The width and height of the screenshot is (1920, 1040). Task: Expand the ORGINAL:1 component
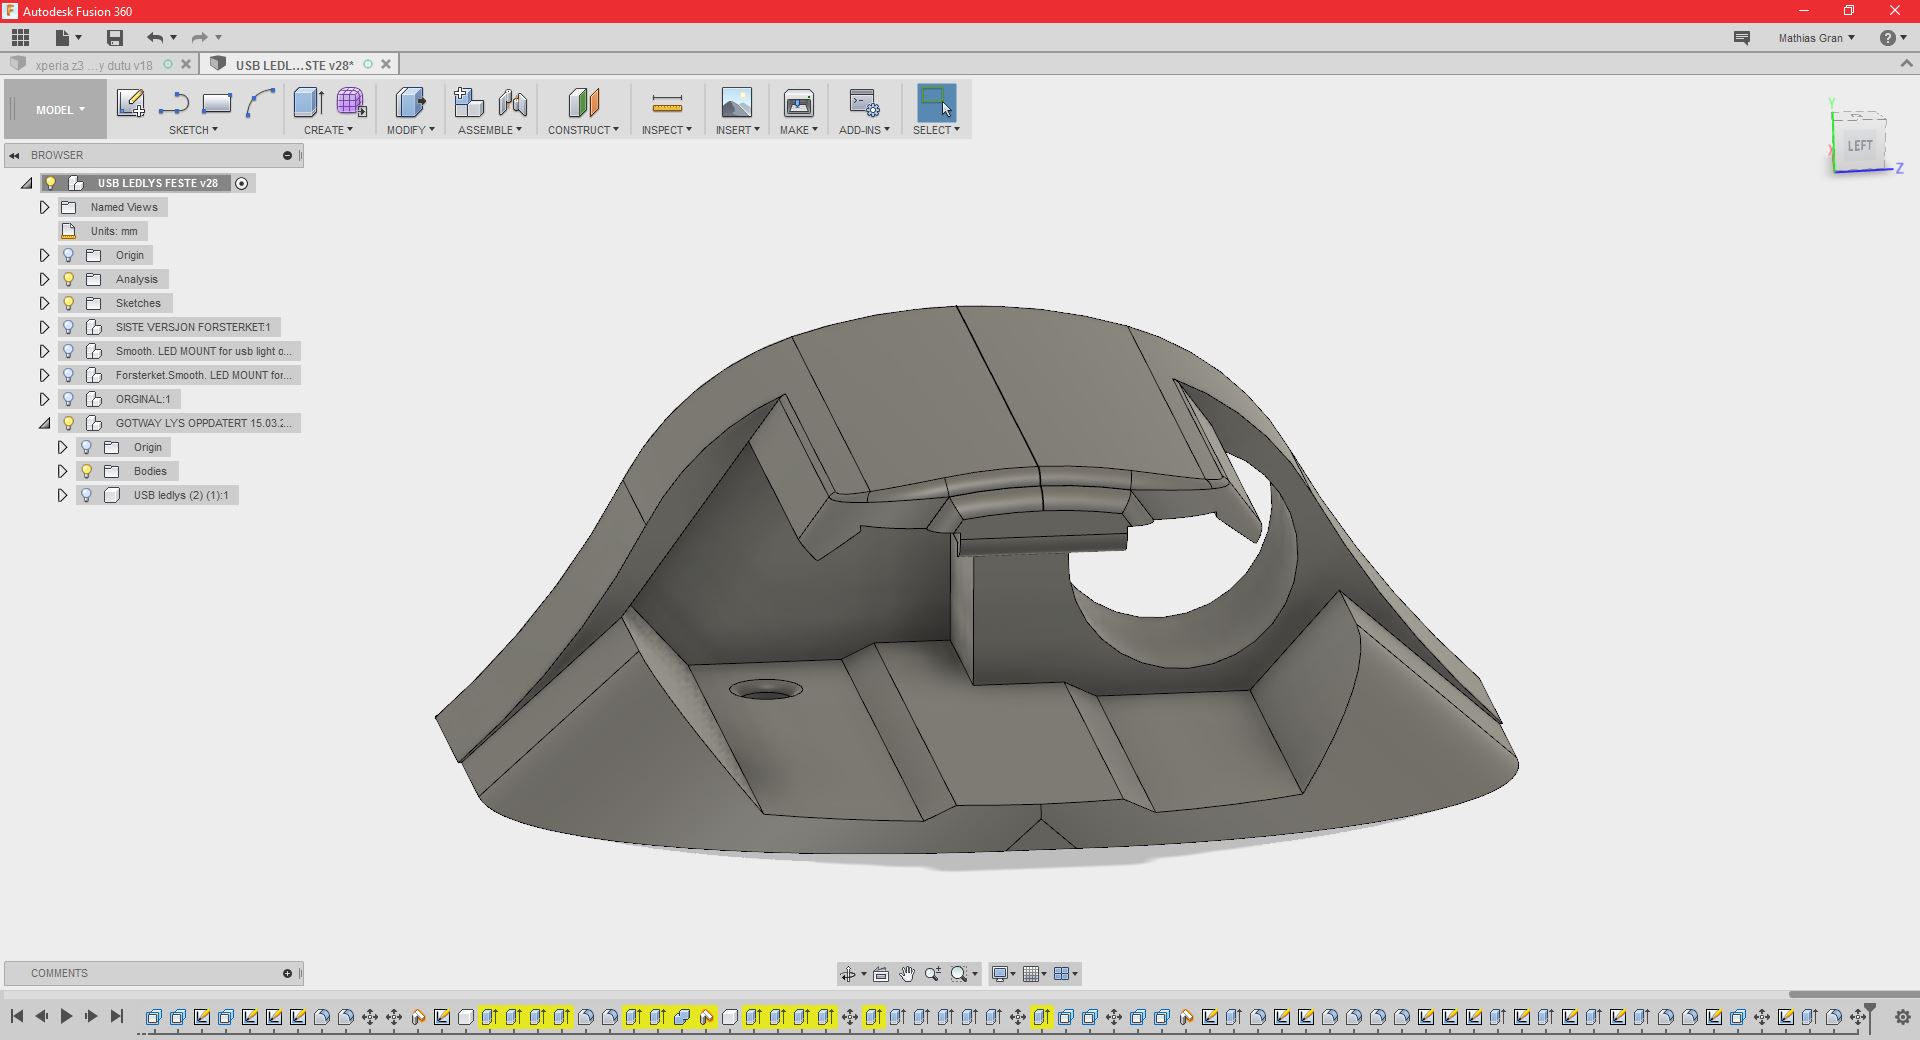click(44, 399)
